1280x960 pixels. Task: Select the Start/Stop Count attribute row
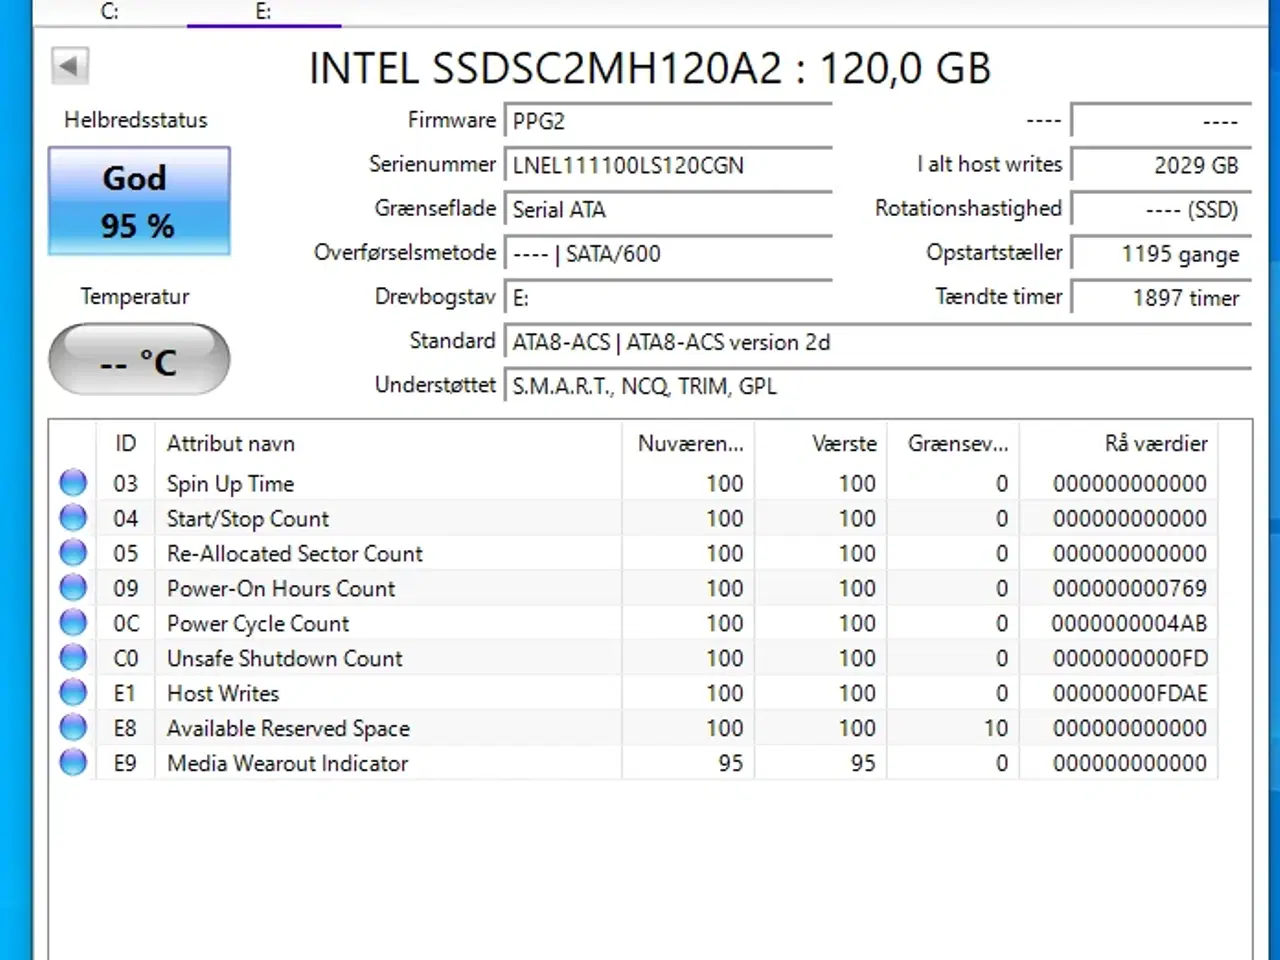[634, 518]
